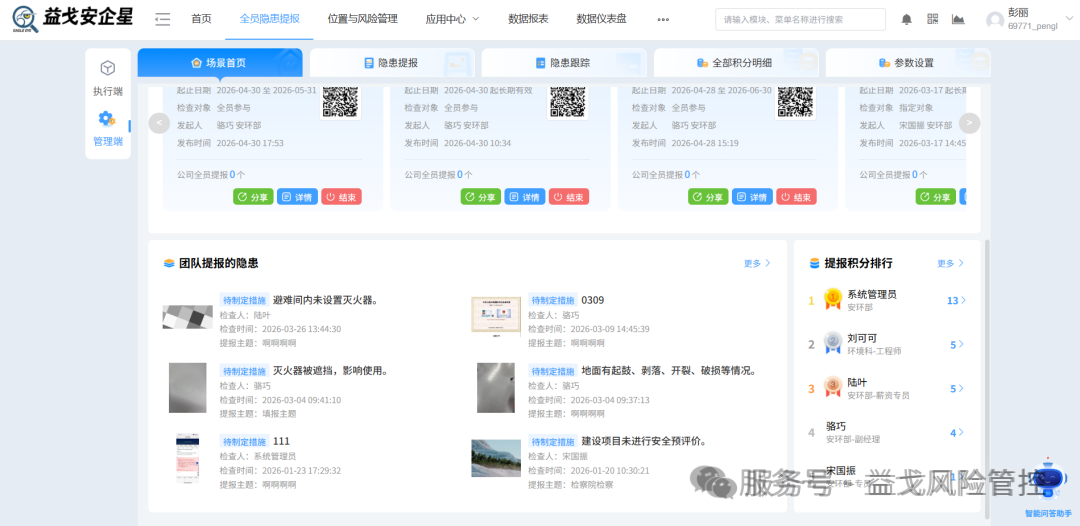Screen dimensions: 1080x526
Task: Click the 待制定措施 tag beside 0309
Action: [553, 300]
